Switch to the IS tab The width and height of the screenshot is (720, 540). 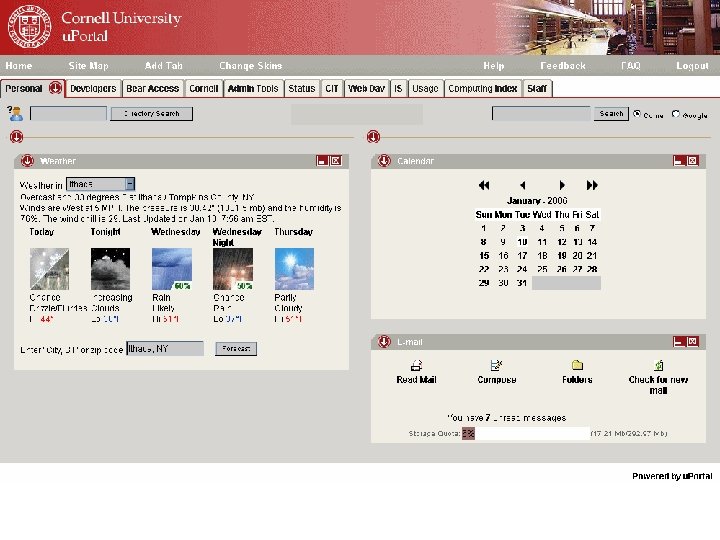pos(398,89)
